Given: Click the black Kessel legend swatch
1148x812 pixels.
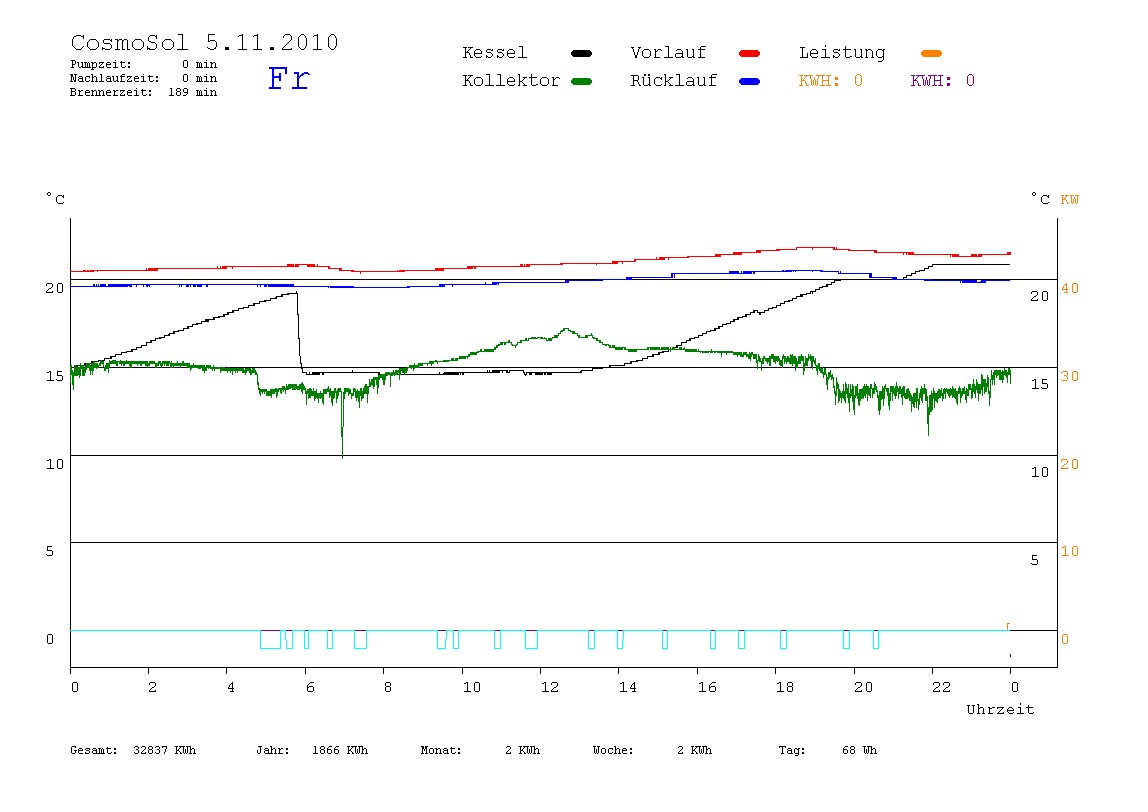Looking at the screenshot, I should (581, 53).
